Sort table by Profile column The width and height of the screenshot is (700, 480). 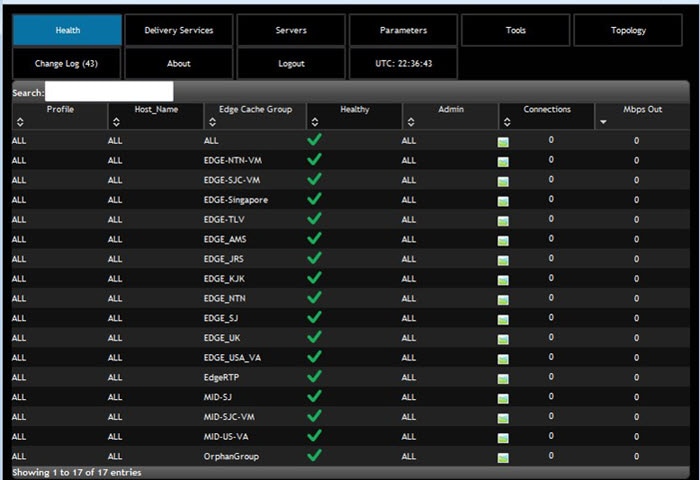(60, 116)
